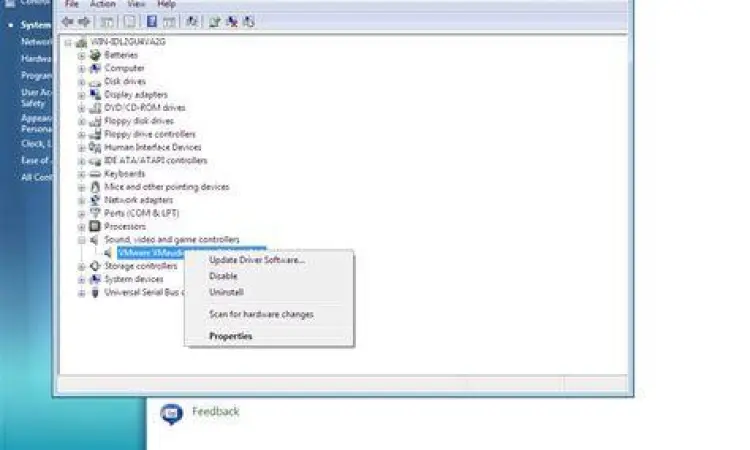Viewport: 750px width, 450px height.
Task: Click the speaker icon beside Sound, video and game controllers
Action: [x=95, y=240]
